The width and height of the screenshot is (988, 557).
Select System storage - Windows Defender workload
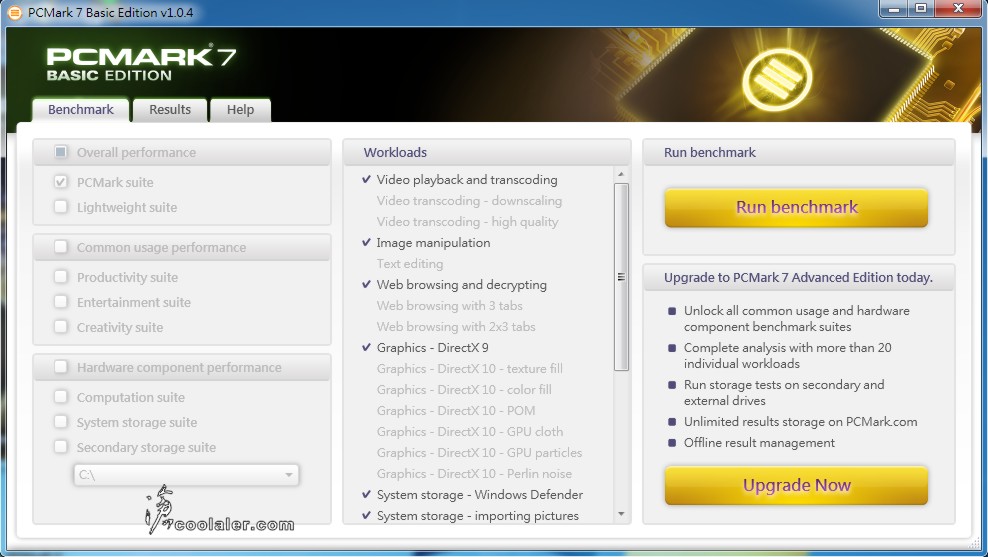(x=480, y=495)
